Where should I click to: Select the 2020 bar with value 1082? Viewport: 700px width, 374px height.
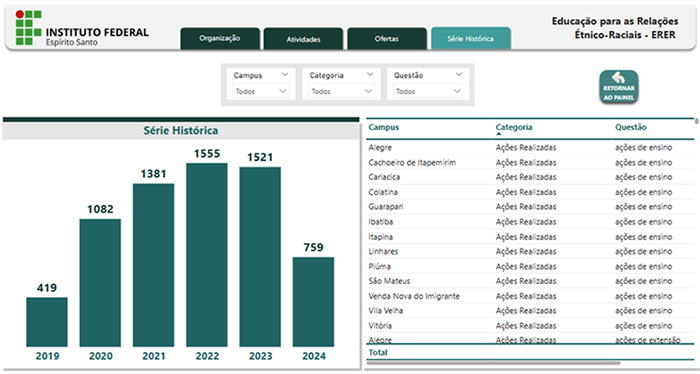[x=100, y=283]
